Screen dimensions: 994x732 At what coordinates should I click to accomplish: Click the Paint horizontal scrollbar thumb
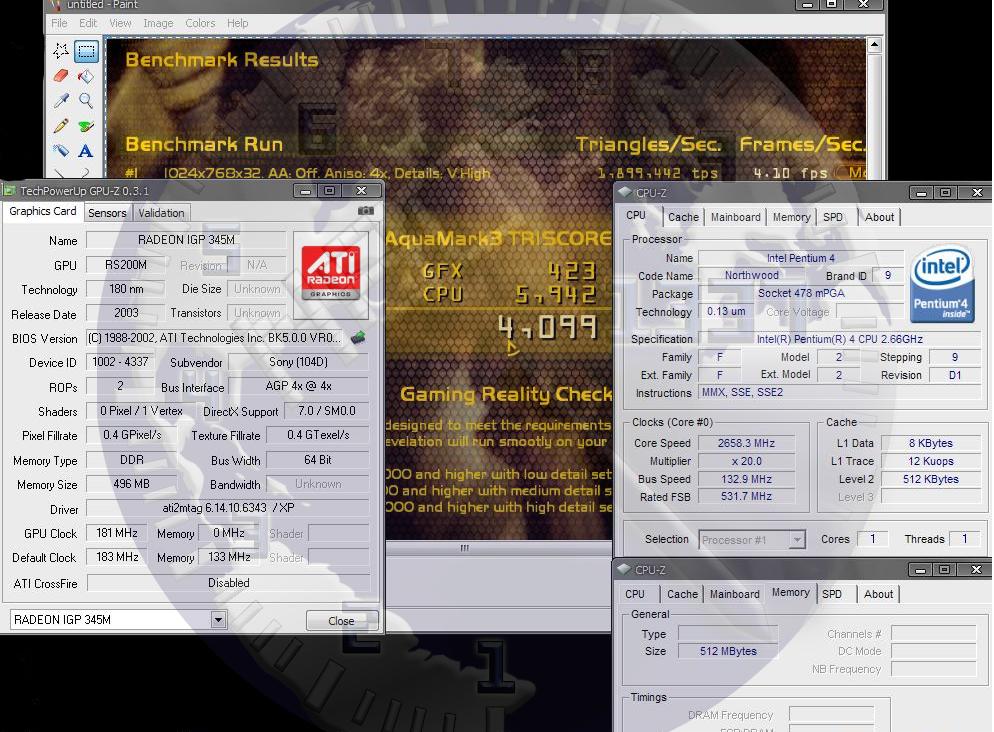click(x=465, y=548)
